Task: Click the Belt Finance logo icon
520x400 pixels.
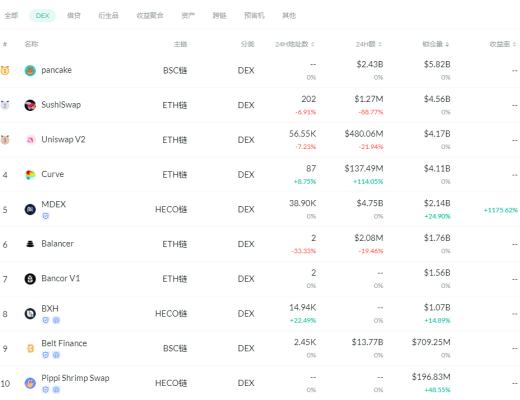Action: [30, 348]
